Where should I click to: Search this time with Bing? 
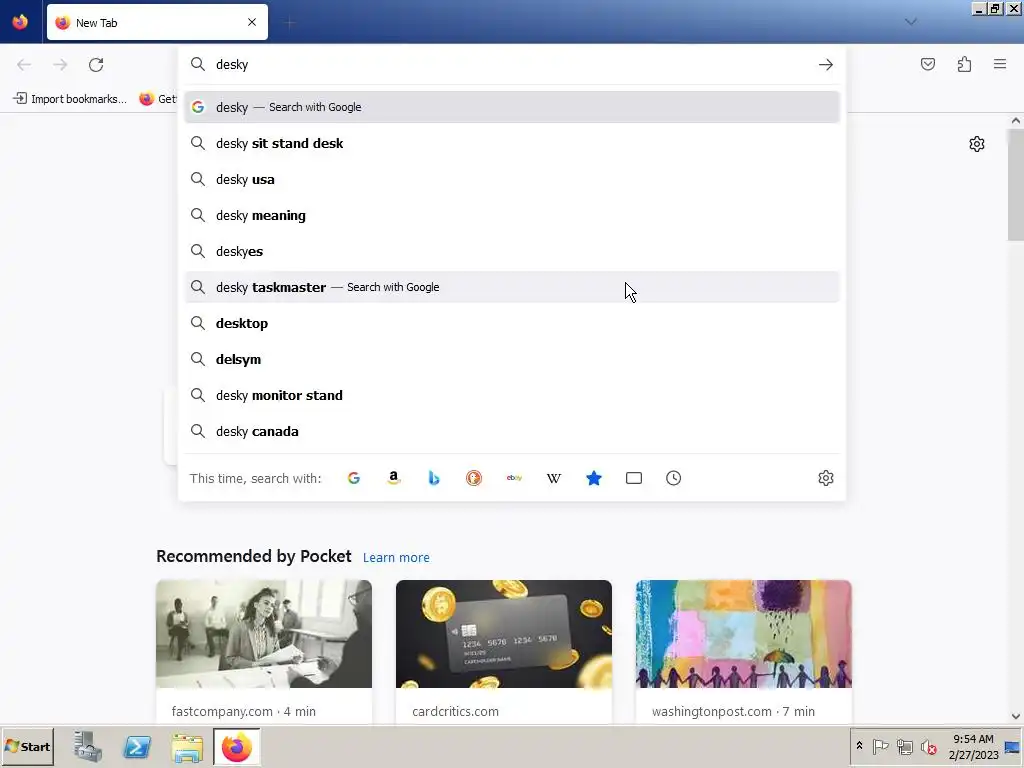434,478
